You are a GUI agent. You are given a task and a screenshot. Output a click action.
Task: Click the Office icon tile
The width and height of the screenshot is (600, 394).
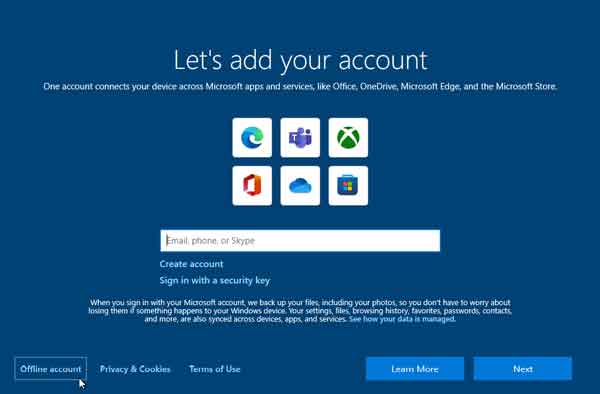(x=252, y=186)
